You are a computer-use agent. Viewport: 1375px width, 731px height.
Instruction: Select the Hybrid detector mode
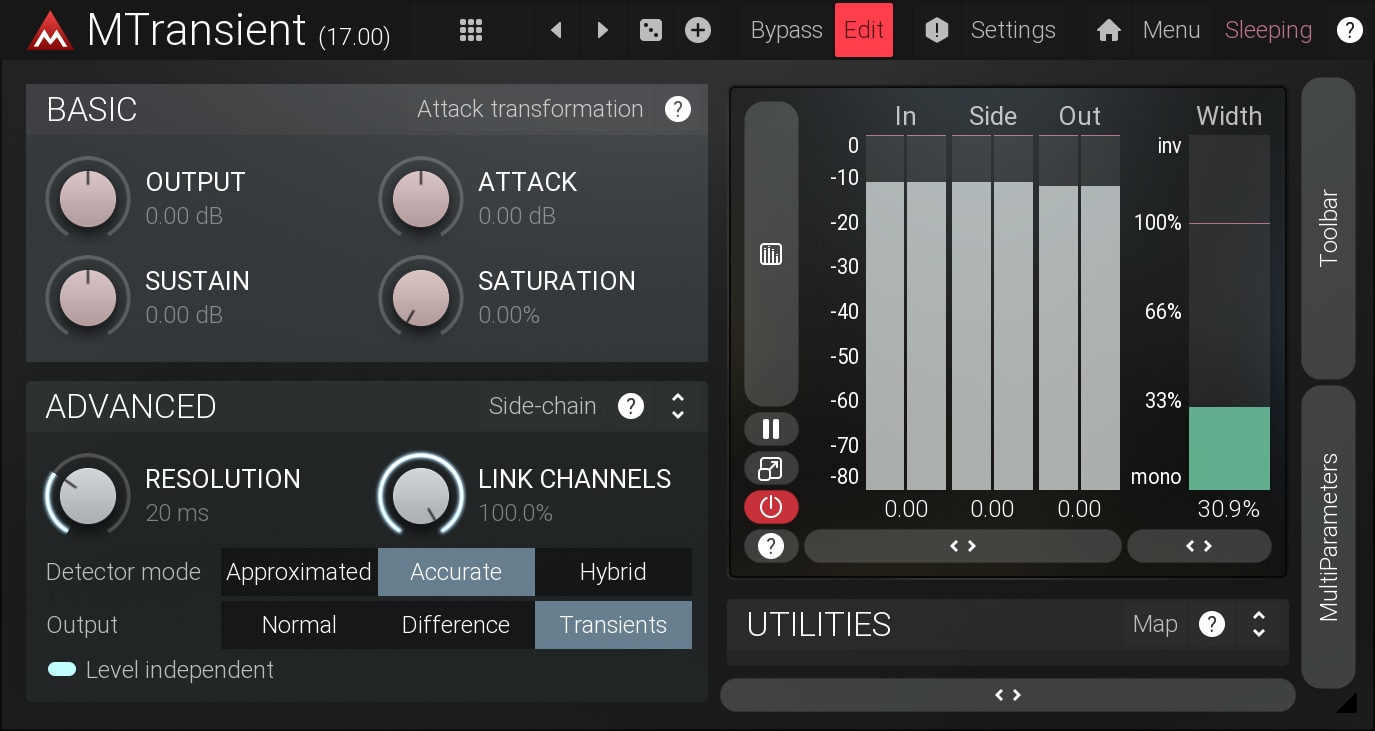pos(613,572)
